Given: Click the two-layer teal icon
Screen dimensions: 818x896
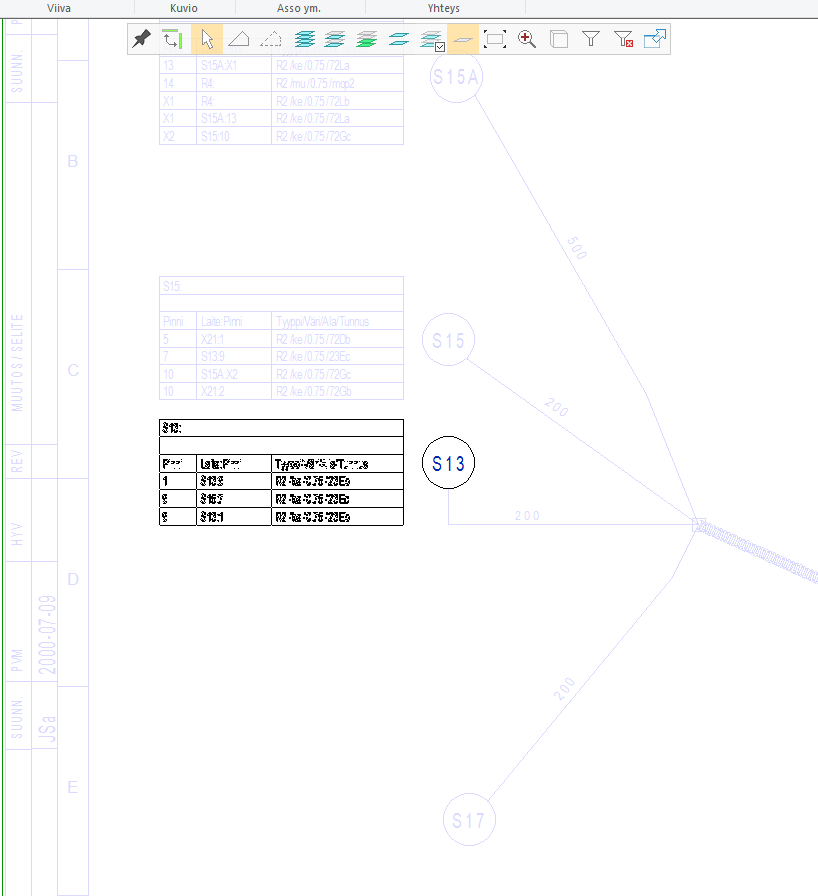Looking at the screenshot, I should 399,39.
